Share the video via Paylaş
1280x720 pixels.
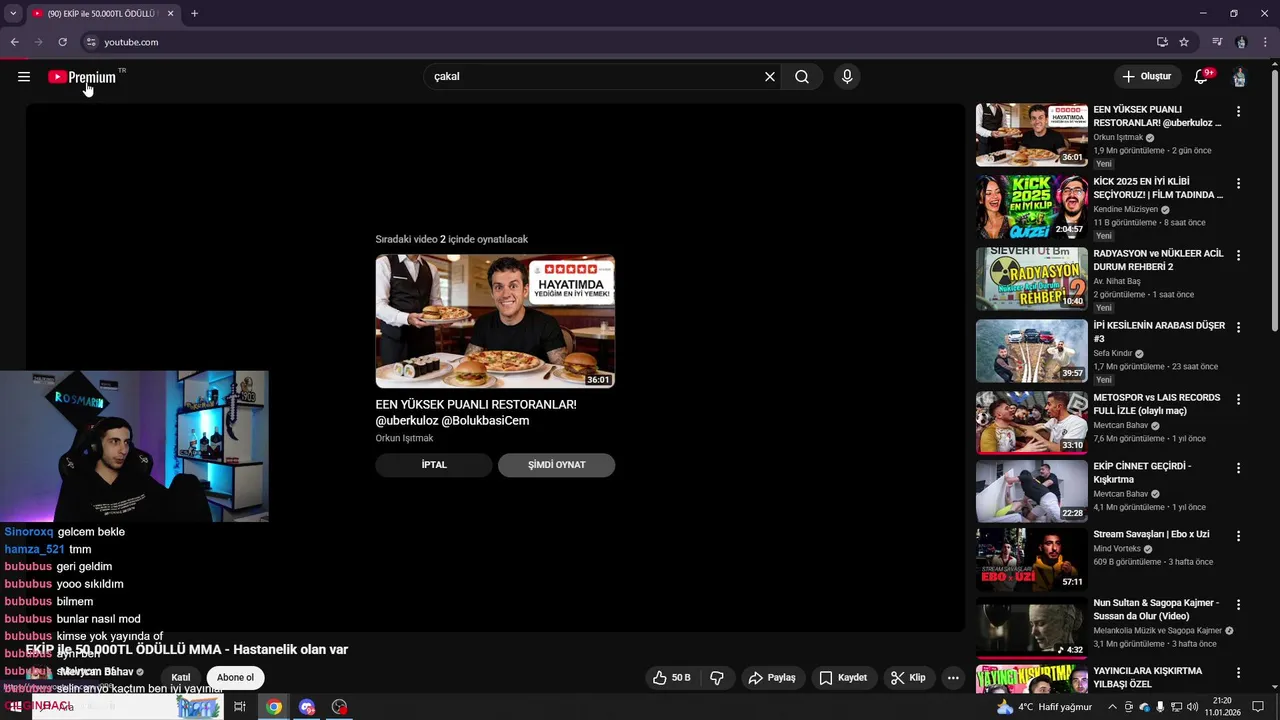click(x=772, y=678)
